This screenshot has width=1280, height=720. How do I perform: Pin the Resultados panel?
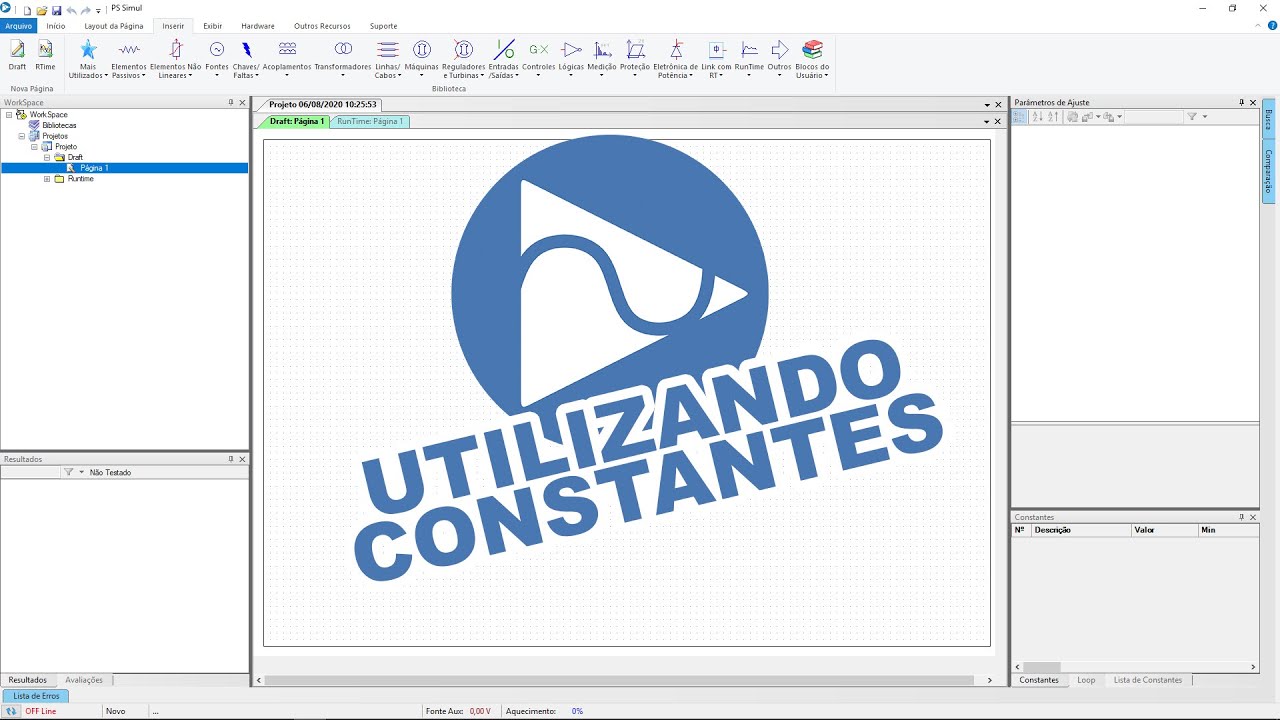231,459
